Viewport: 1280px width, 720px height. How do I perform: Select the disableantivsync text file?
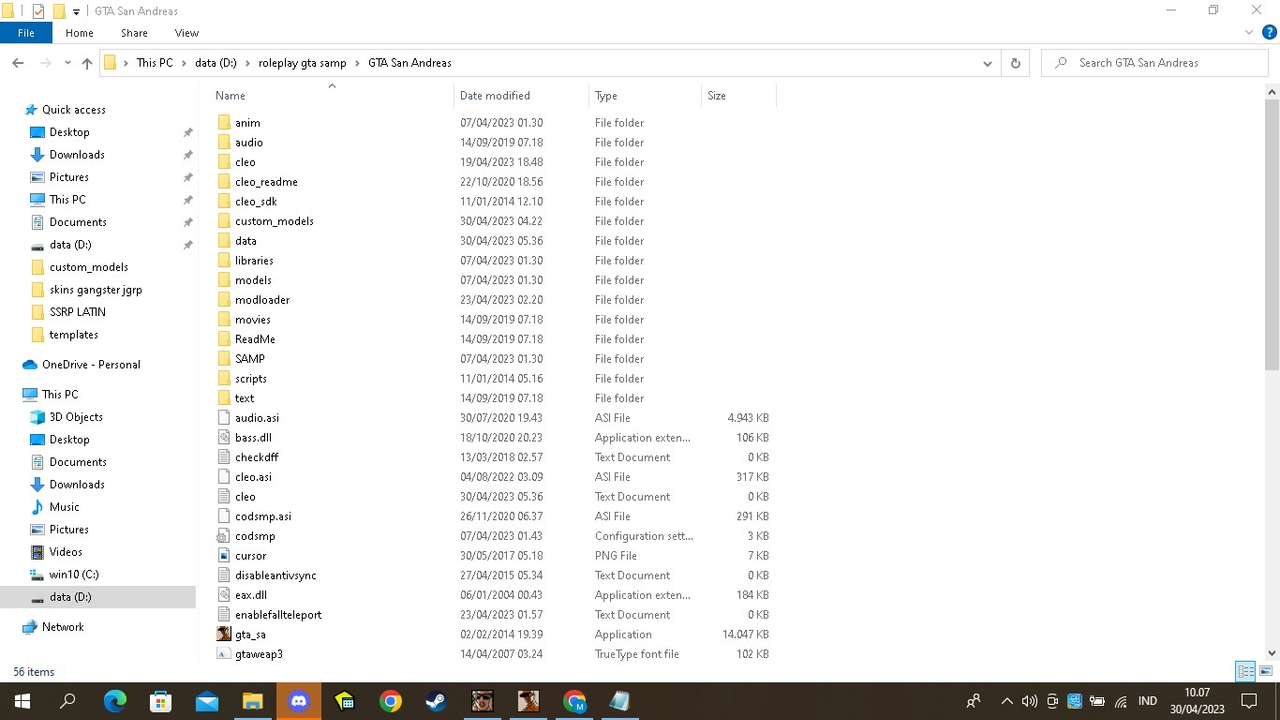pyautogui.click(x=275, y=576)
